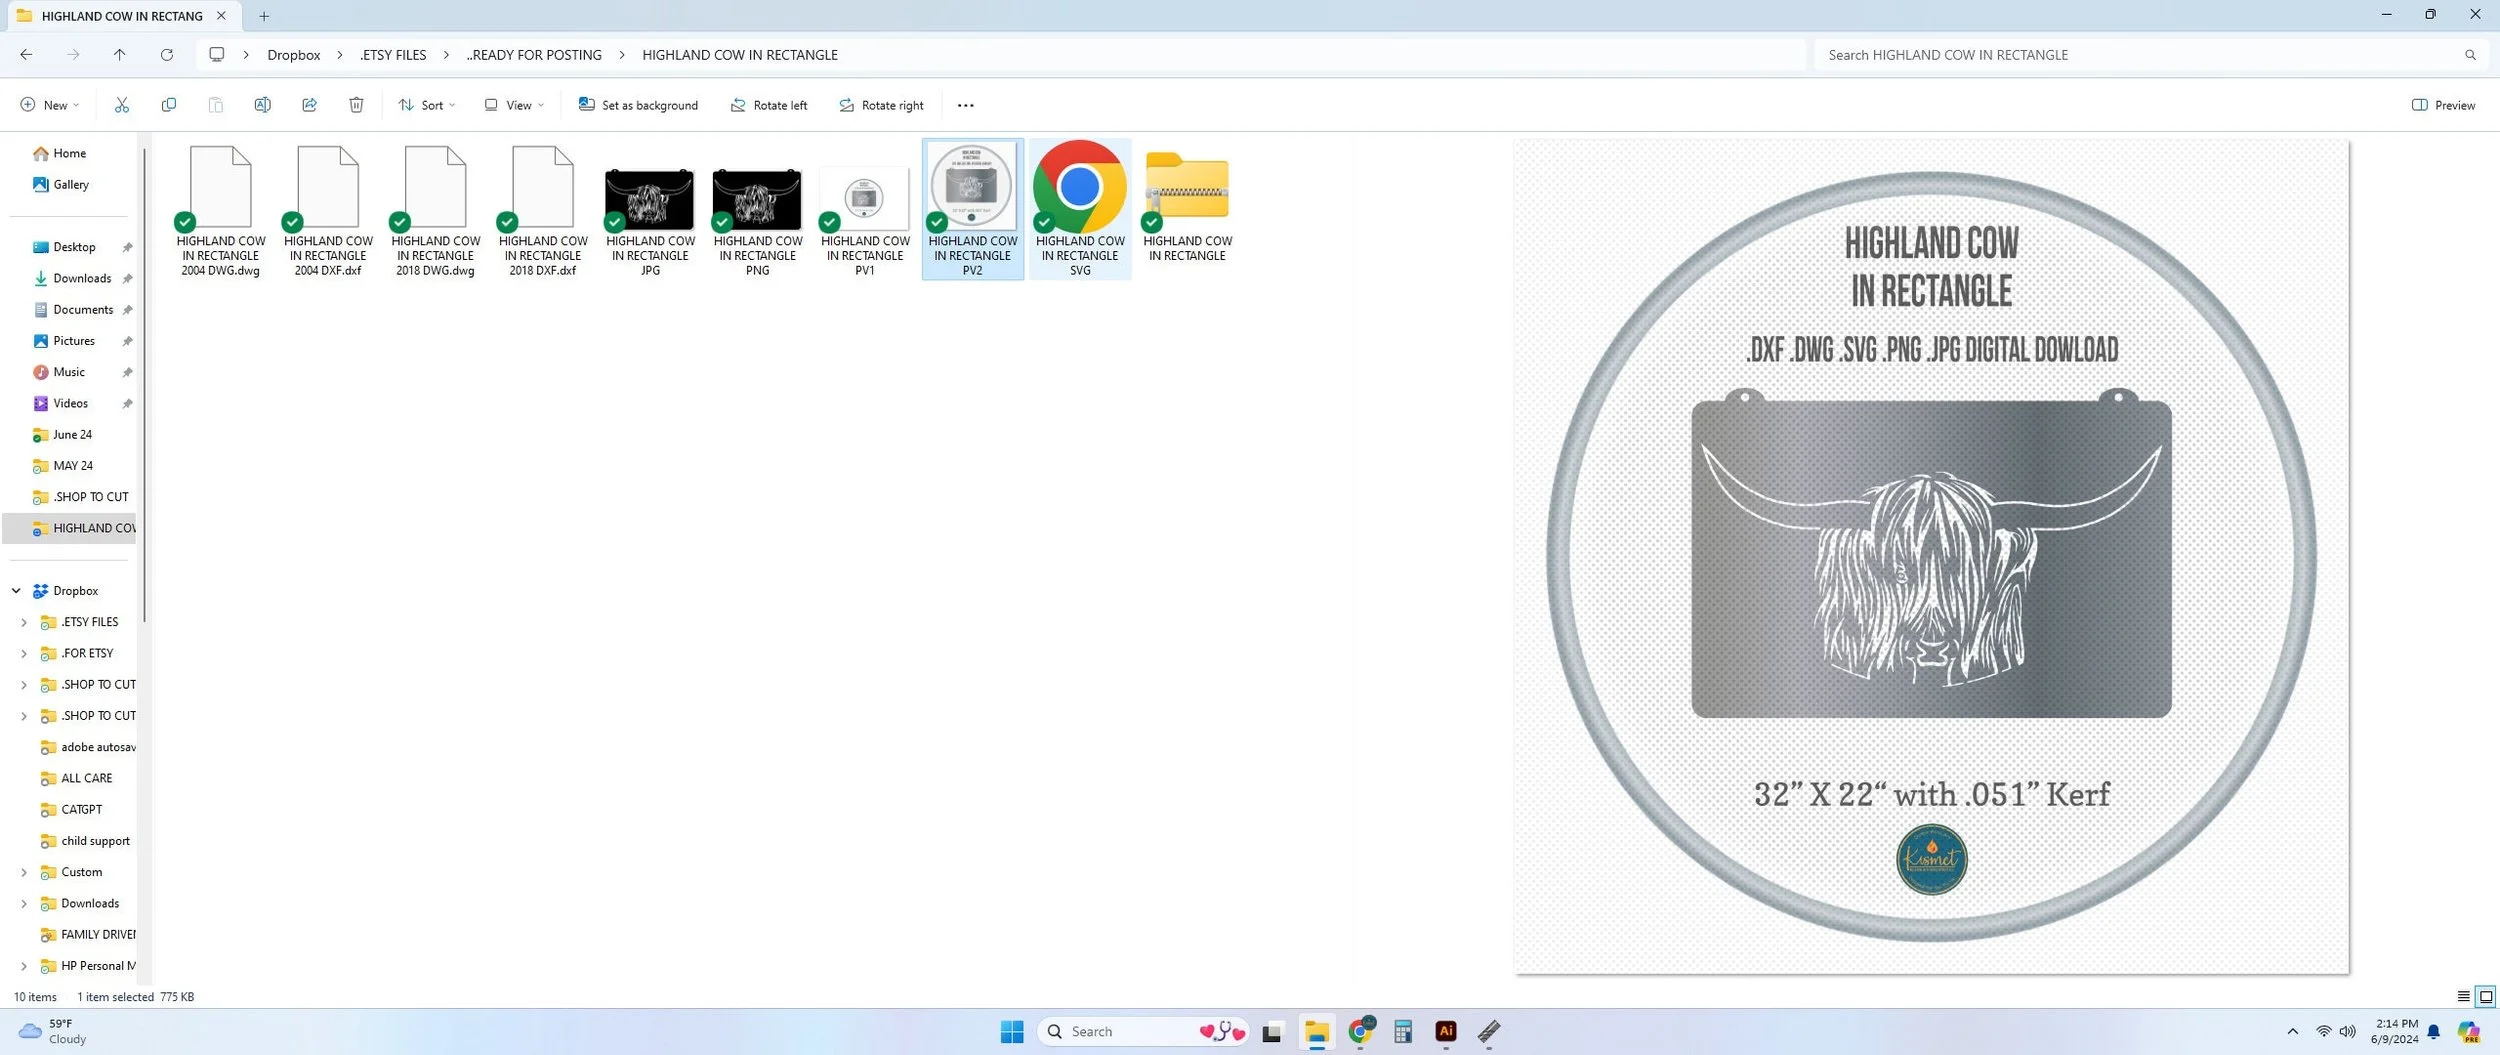Screen dimensions: 2500x1055
Task: Open the New dropdown menu
Action: [49, 105]
